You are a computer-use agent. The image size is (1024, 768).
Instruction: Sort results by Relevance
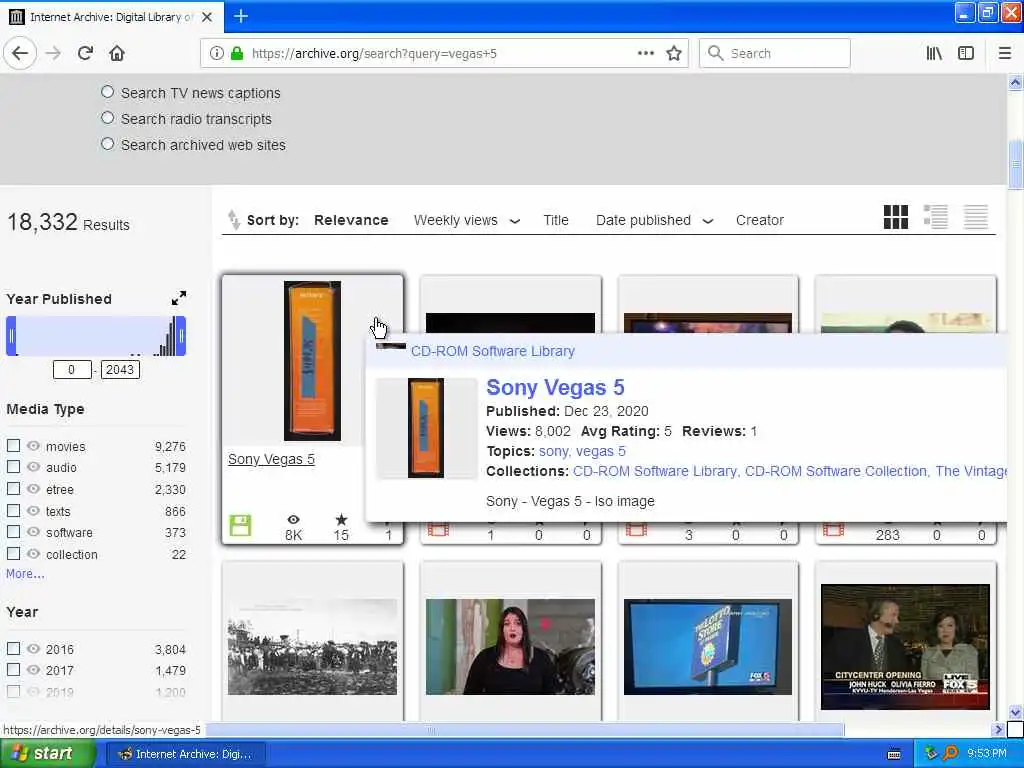pyautogui.click(x=351, y=220)
